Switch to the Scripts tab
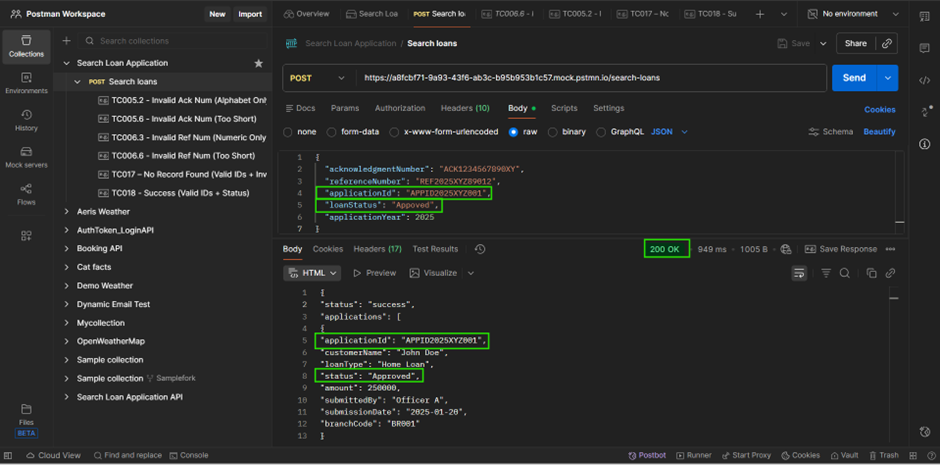The image size is (940, 465). 564,108
